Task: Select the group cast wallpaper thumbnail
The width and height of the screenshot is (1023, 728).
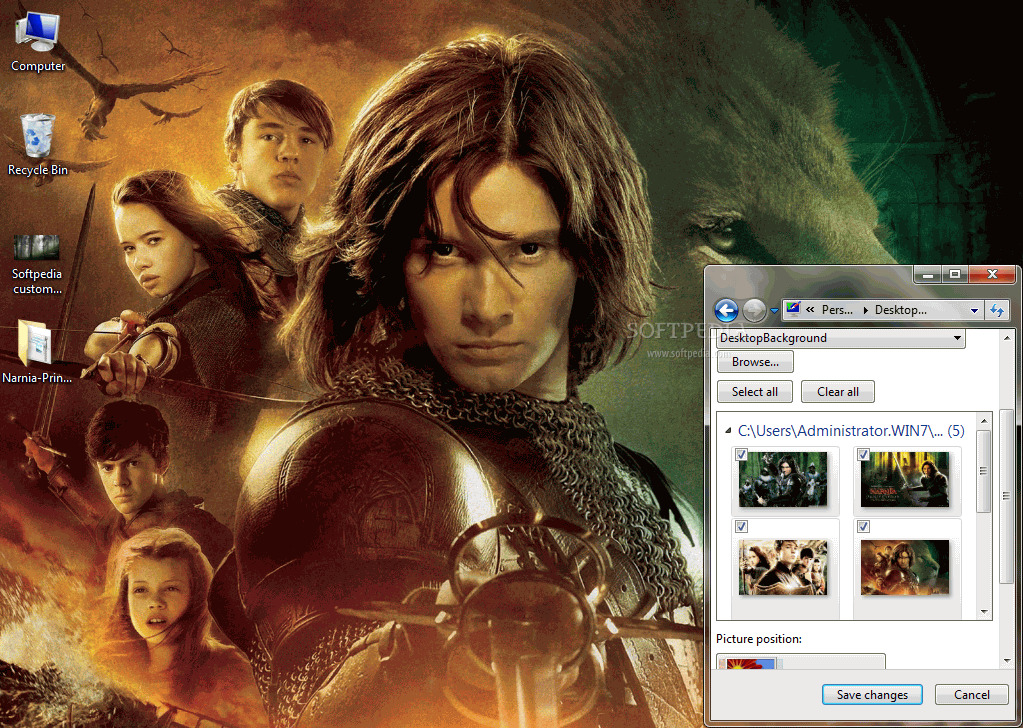Action: click(x=783, y=568)
